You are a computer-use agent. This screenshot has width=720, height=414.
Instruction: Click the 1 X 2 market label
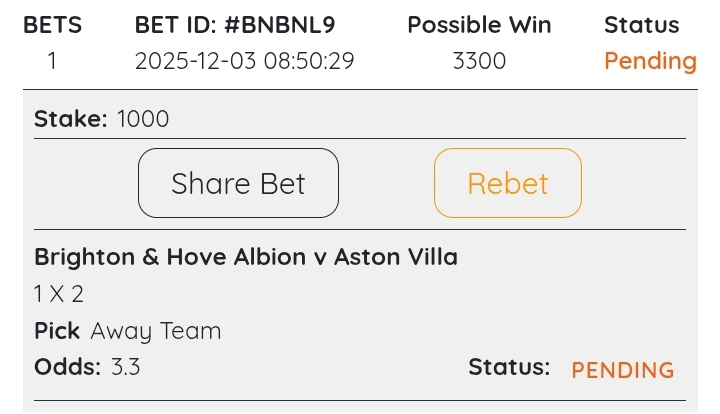pos(59,295)
